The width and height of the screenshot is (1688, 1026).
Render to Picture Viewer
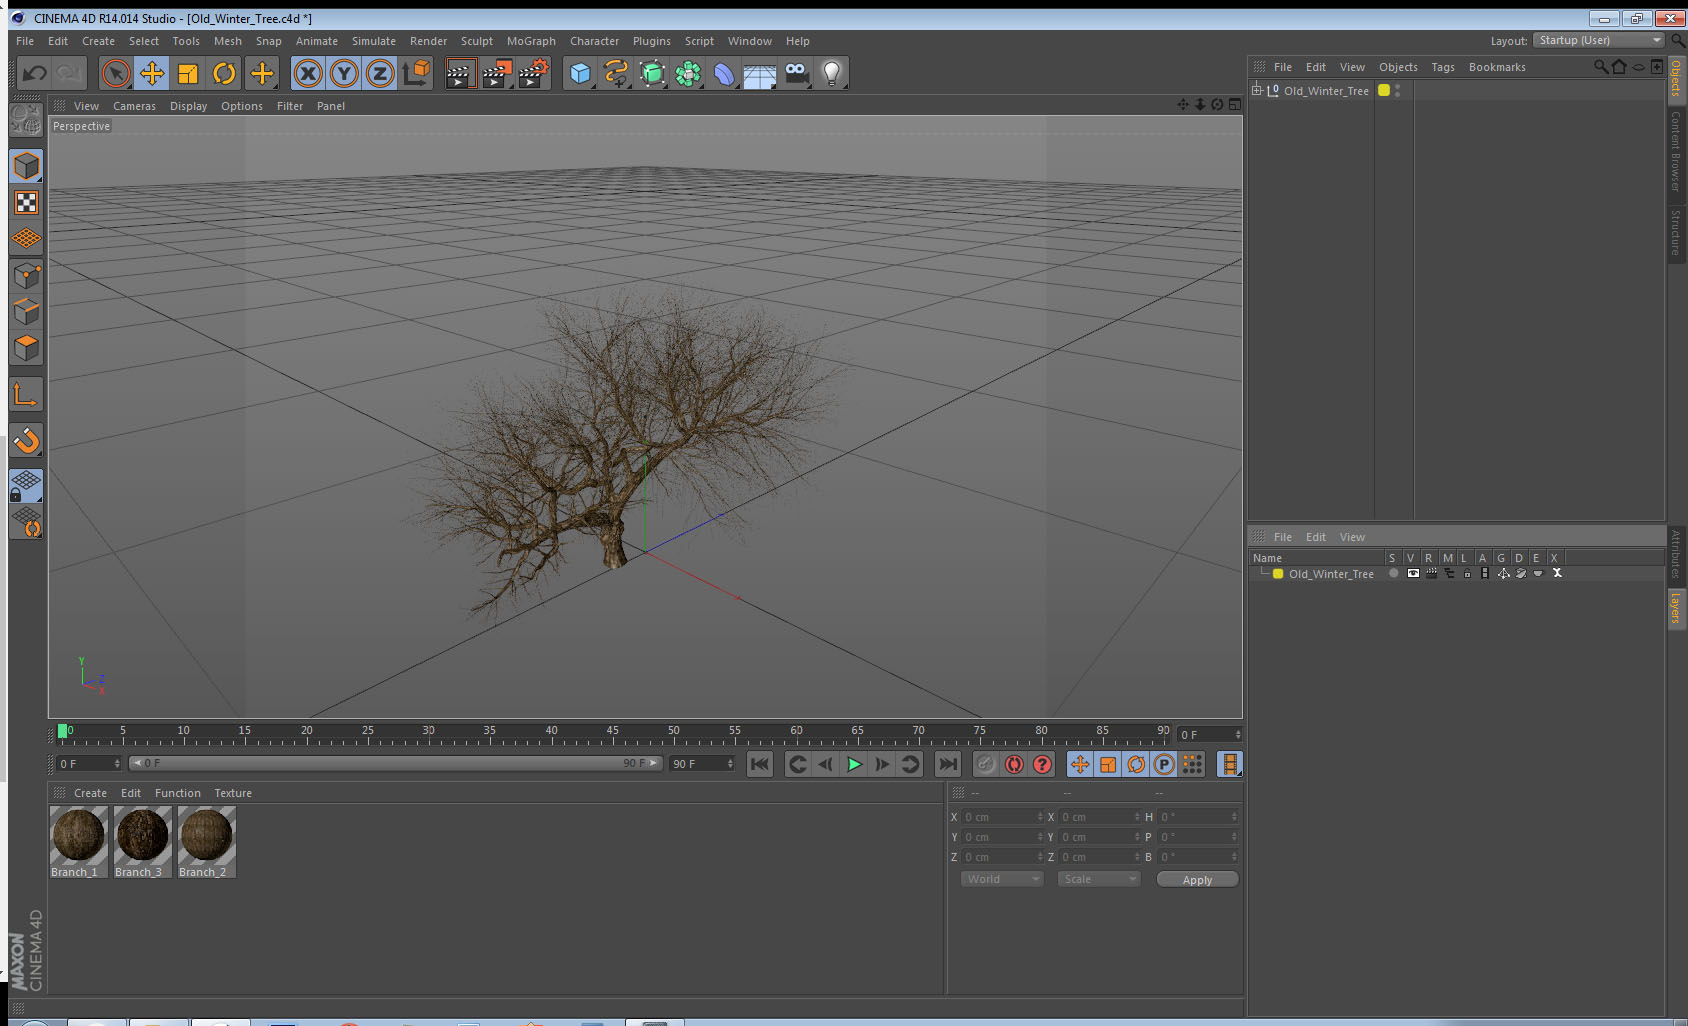[x=497, y=73]
